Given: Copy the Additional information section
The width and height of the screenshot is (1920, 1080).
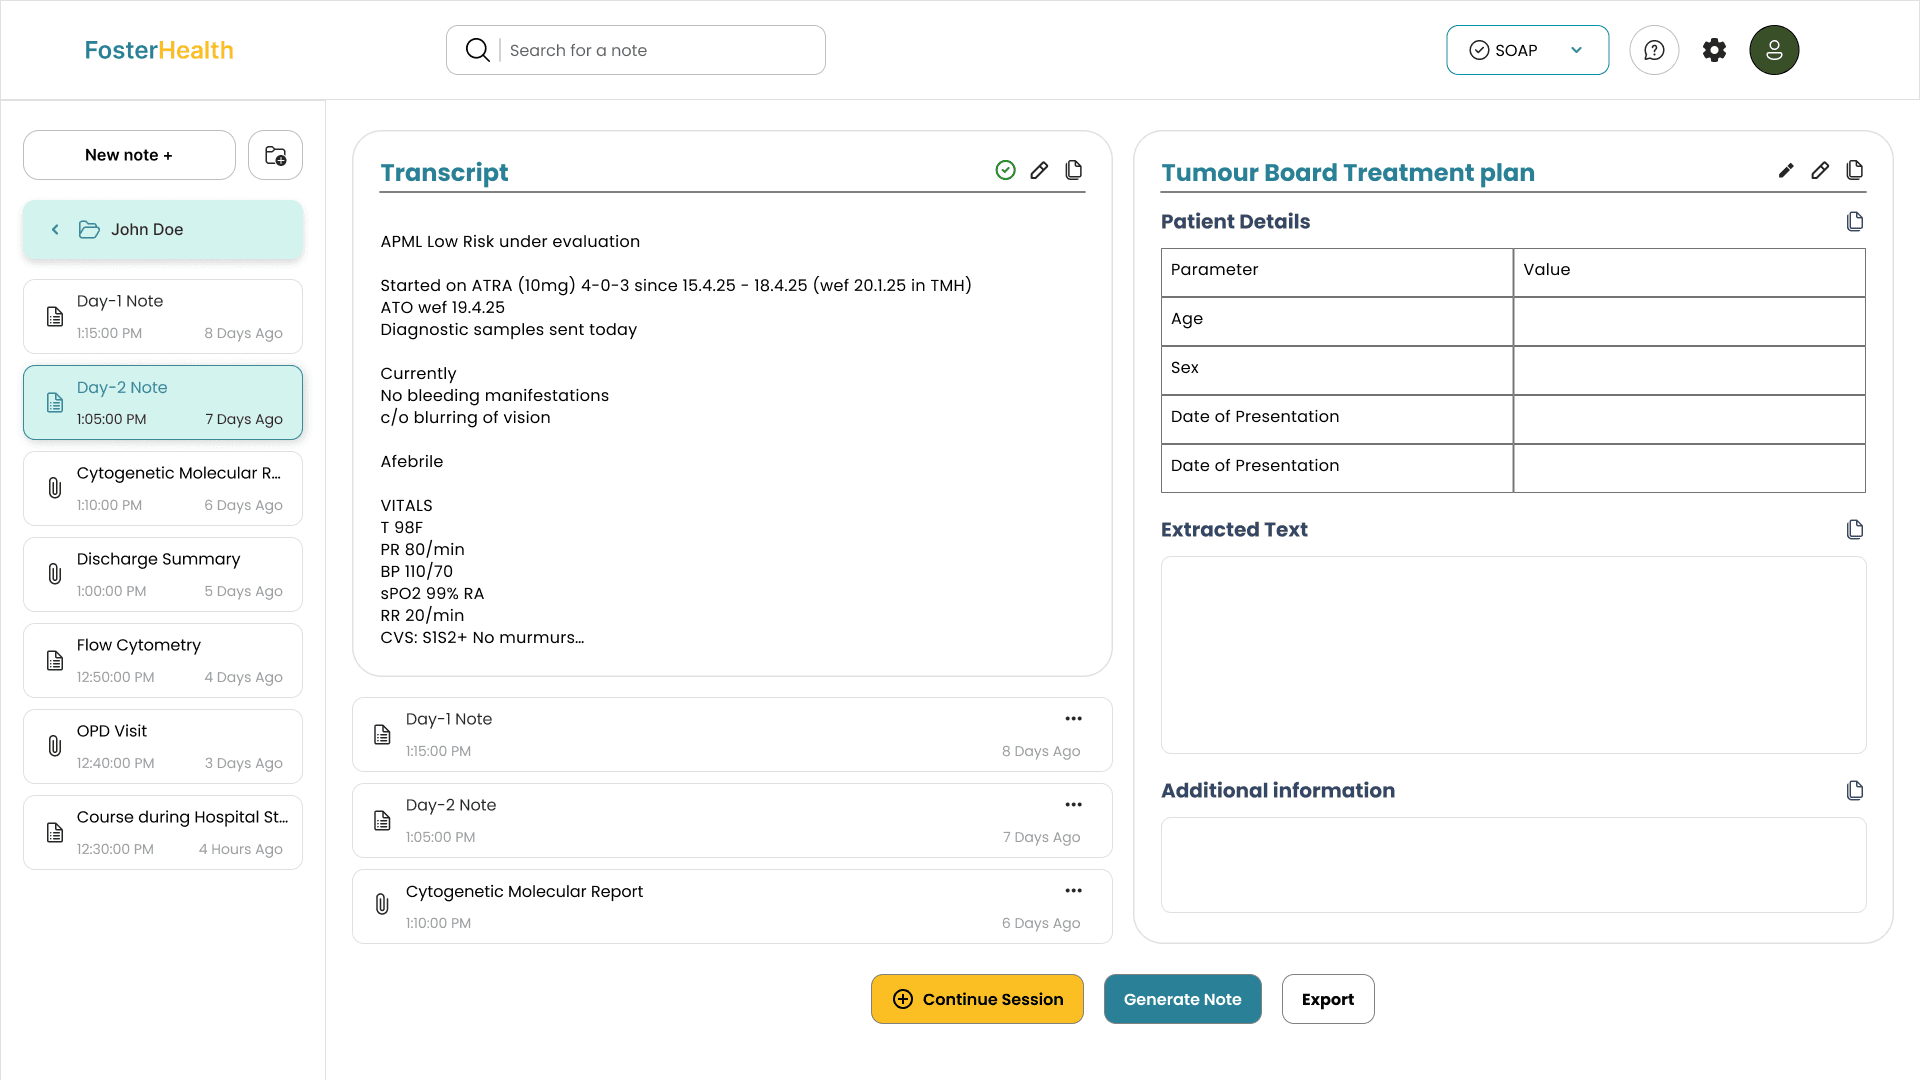Looking at the screenshot, I should (1854, 790).
